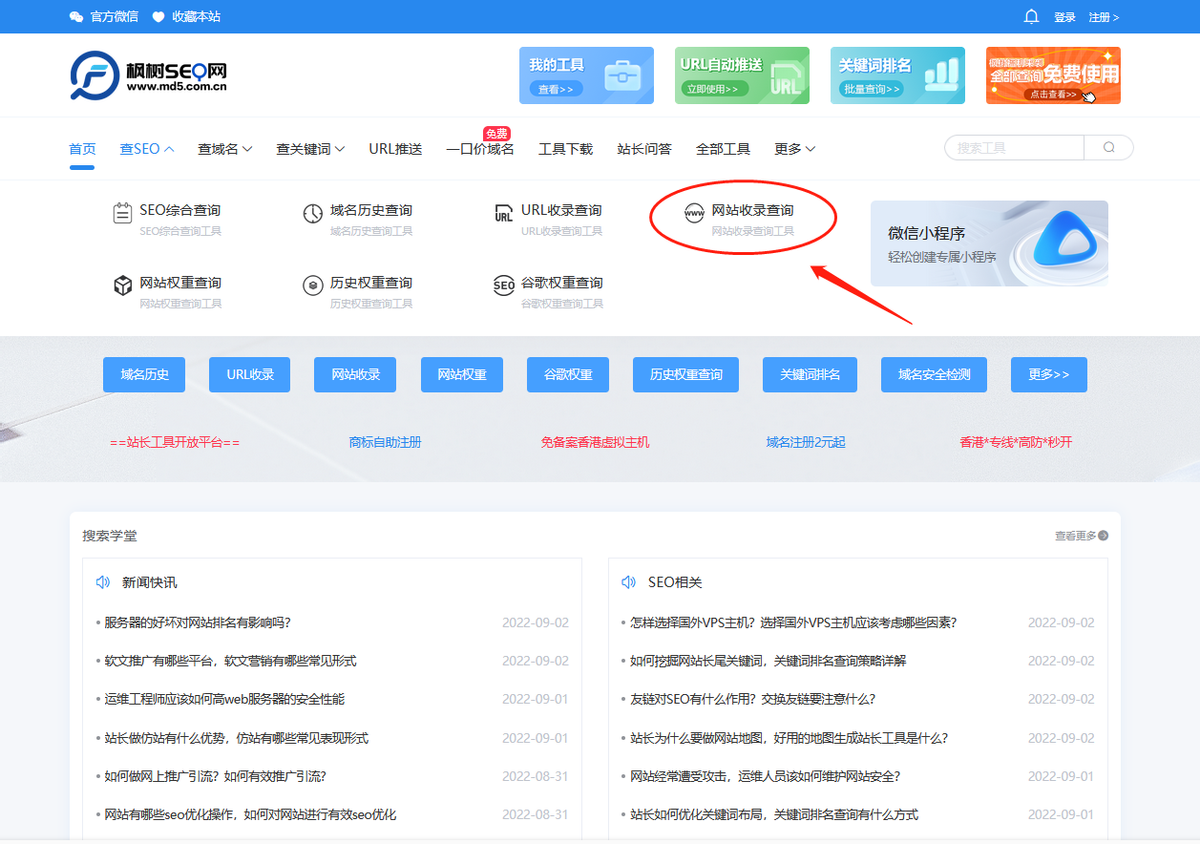Viewport: 1200px width, 844px height.
Task: Open the 工具下载 menu item
Action: tap(565, 149)
